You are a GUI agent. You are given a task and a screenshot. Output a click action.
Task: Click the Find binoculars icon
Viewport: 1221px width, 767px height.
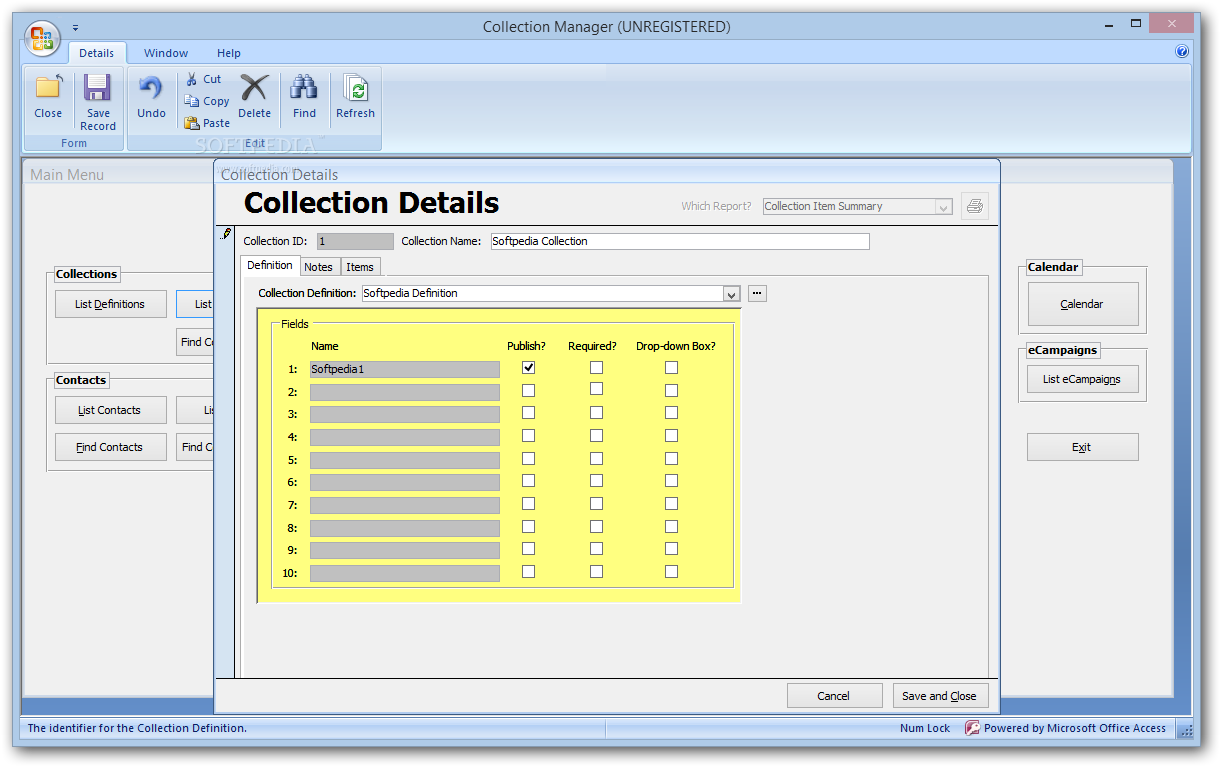[x=304, y=88]
